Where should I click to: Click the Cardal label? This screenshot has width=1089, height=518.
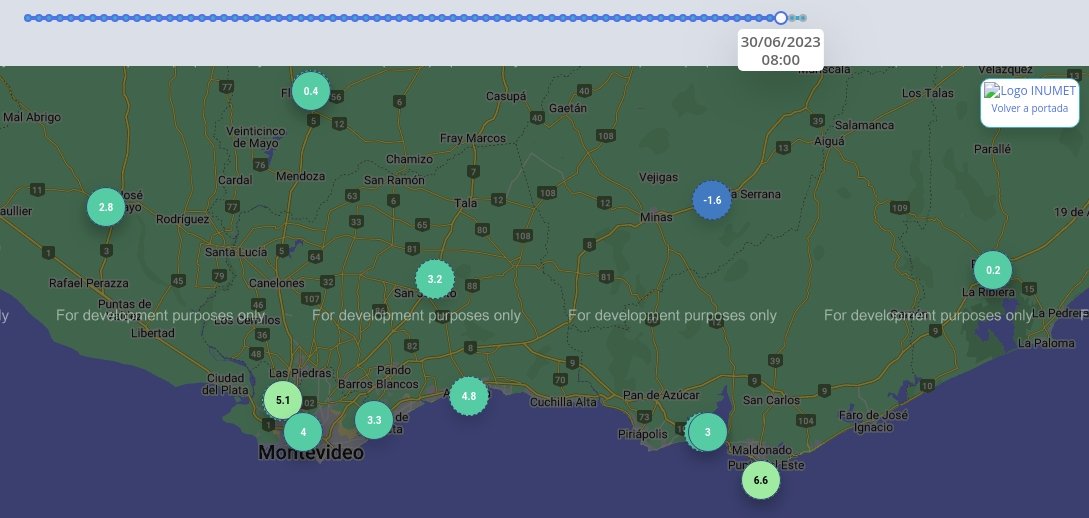(235, 180)
